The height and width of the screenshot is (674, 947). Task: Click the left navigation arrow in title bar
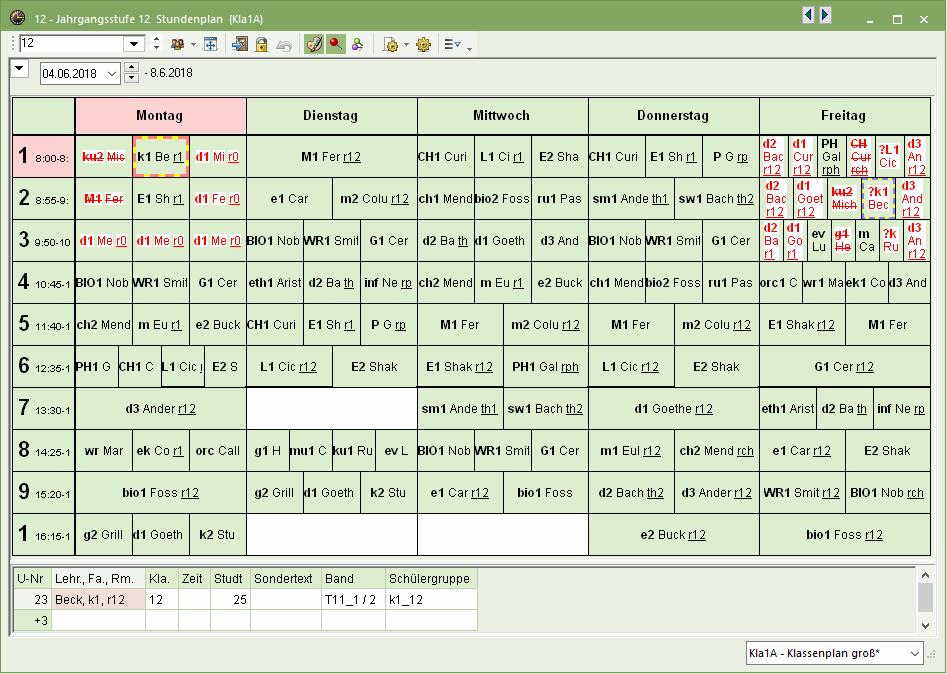pyautogui.click(x=808, y=15)
